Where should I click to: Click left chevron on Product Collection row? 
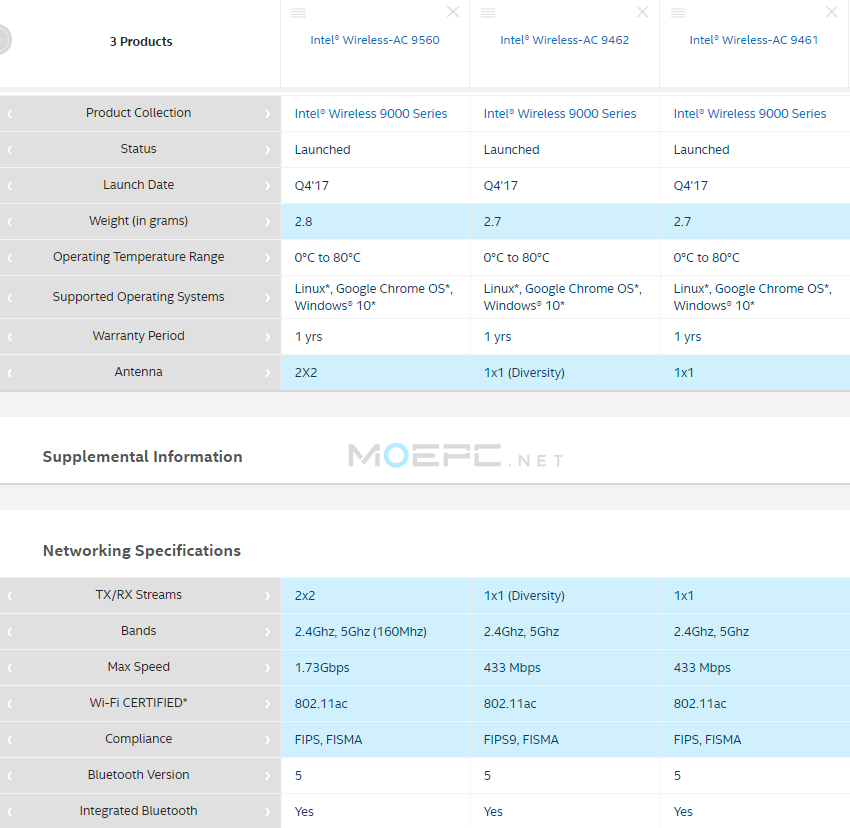pyautogui.click(x=10, y=113)
